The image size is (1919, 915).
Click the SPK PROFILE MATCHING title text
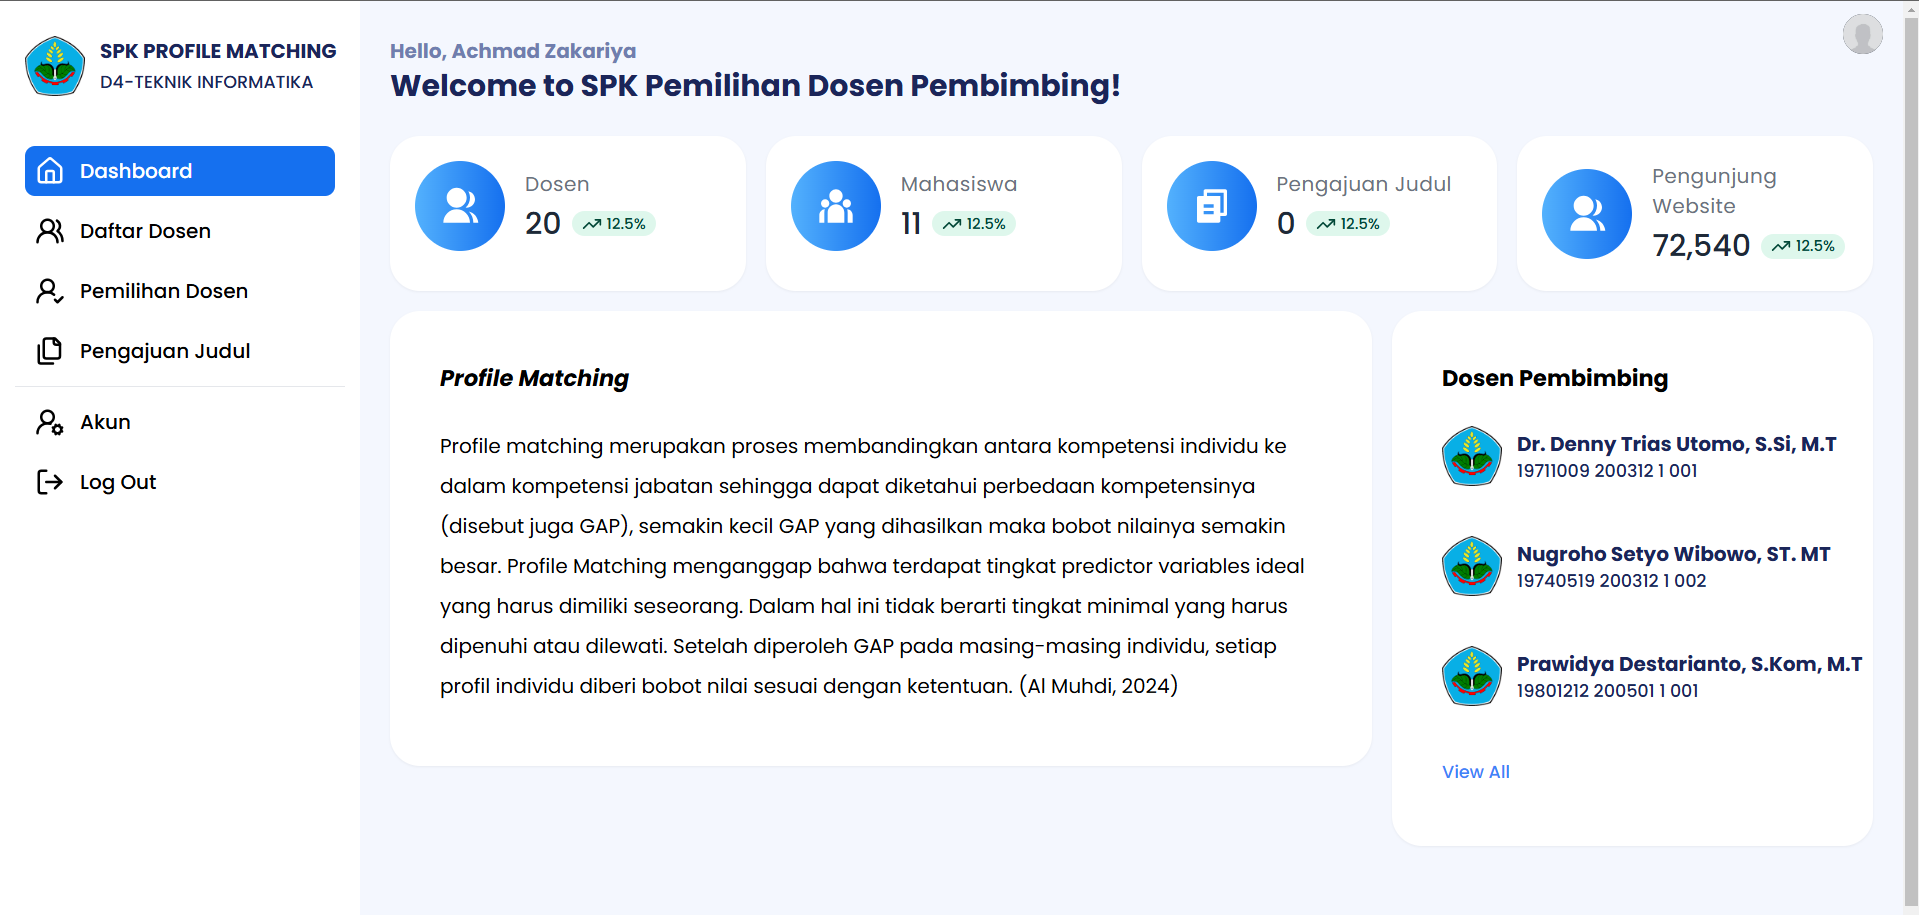tap(218, 51)
